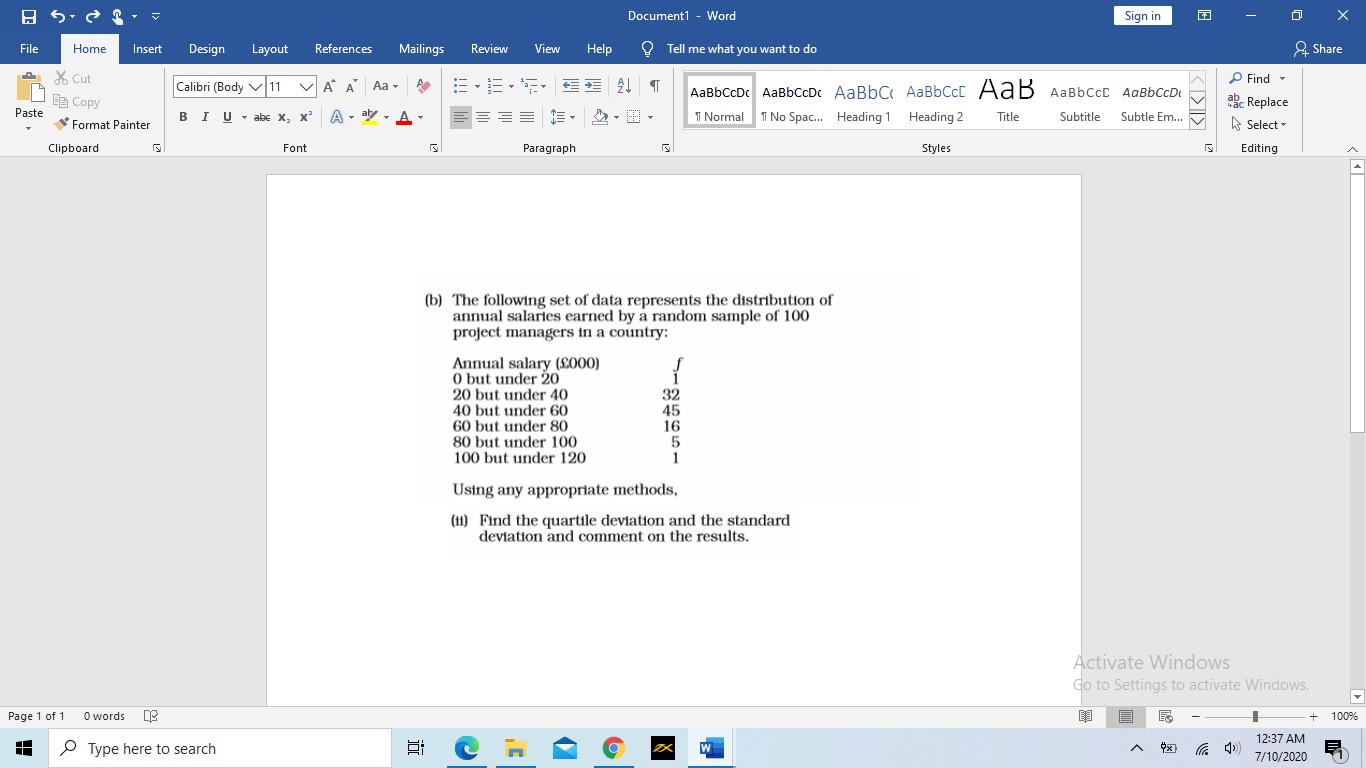Viewport: 1366px width, 768px height.
Task: Switch to the Layout tab
Action: (x=269, y=49)
